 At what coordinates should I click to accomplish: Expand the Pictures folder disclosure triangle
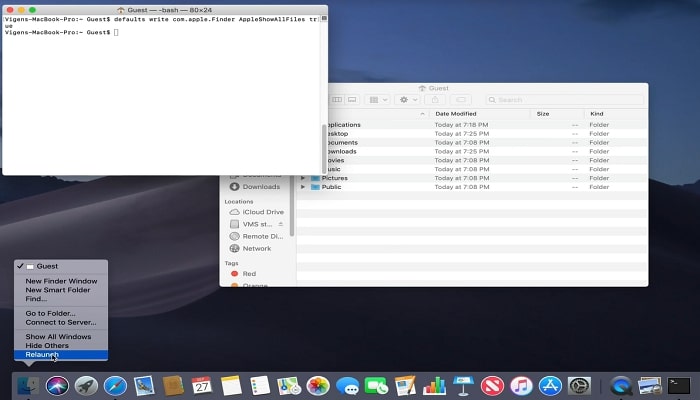click(x=303, y=178)
